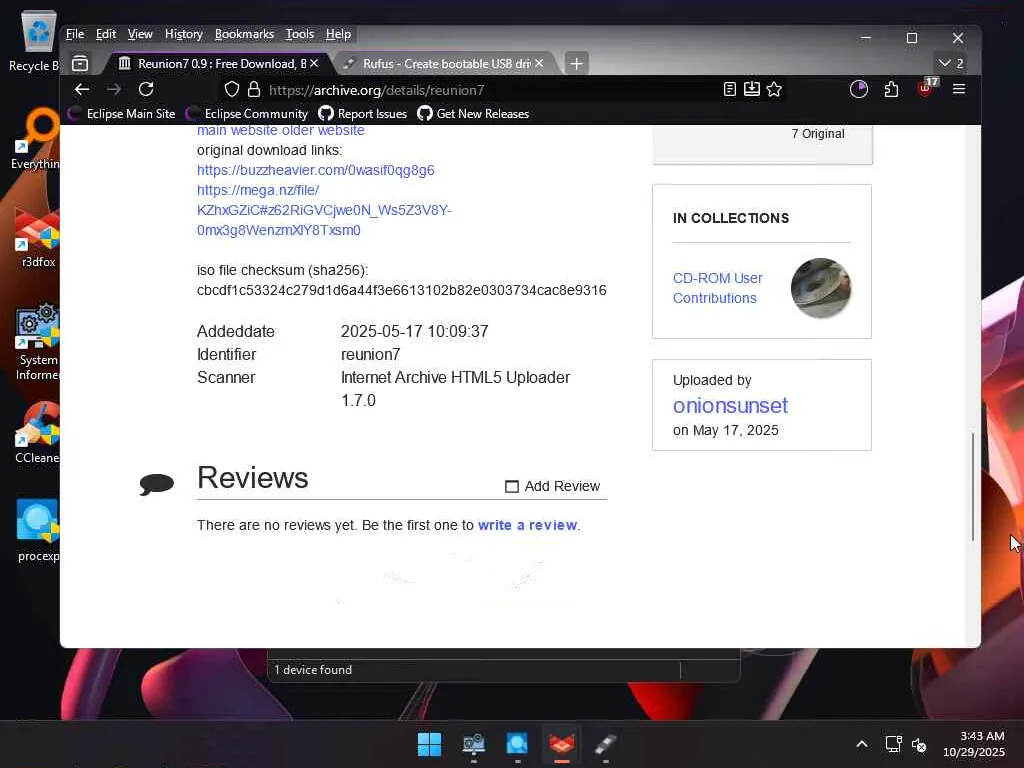Open Eclipse Community bookmark

tap(247, 114)
